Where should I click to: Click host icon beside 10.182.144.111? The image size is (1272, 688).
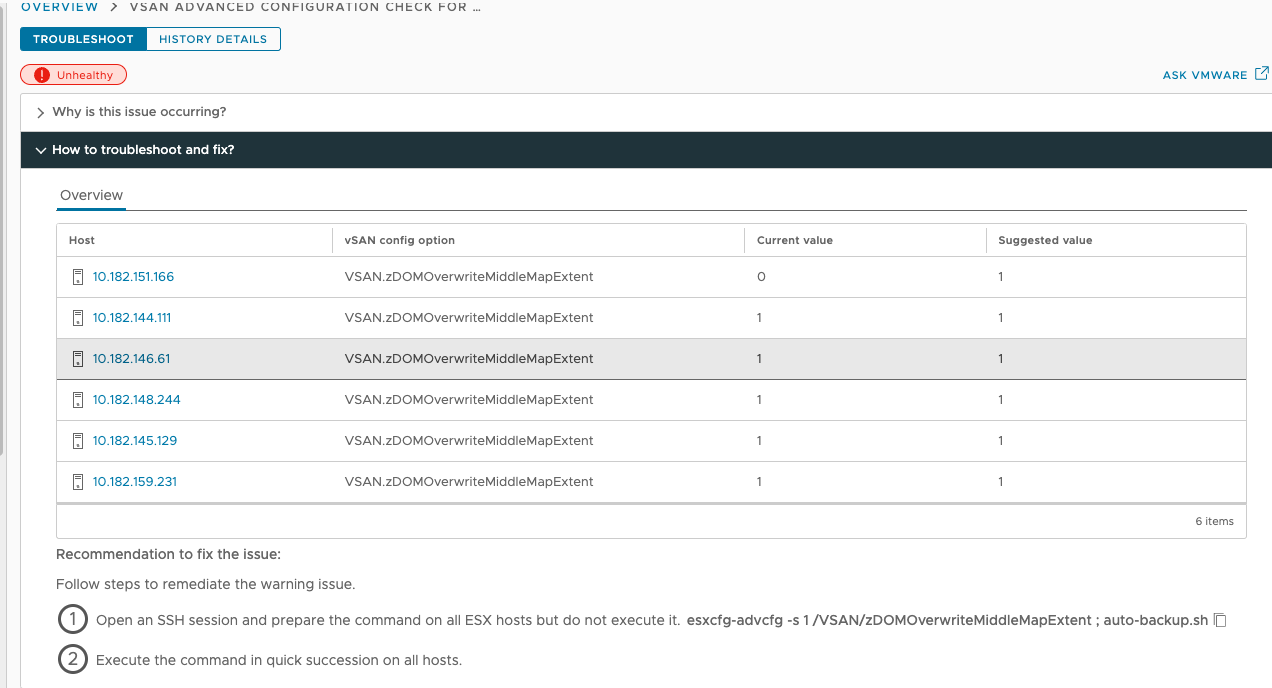coord(78,318)
